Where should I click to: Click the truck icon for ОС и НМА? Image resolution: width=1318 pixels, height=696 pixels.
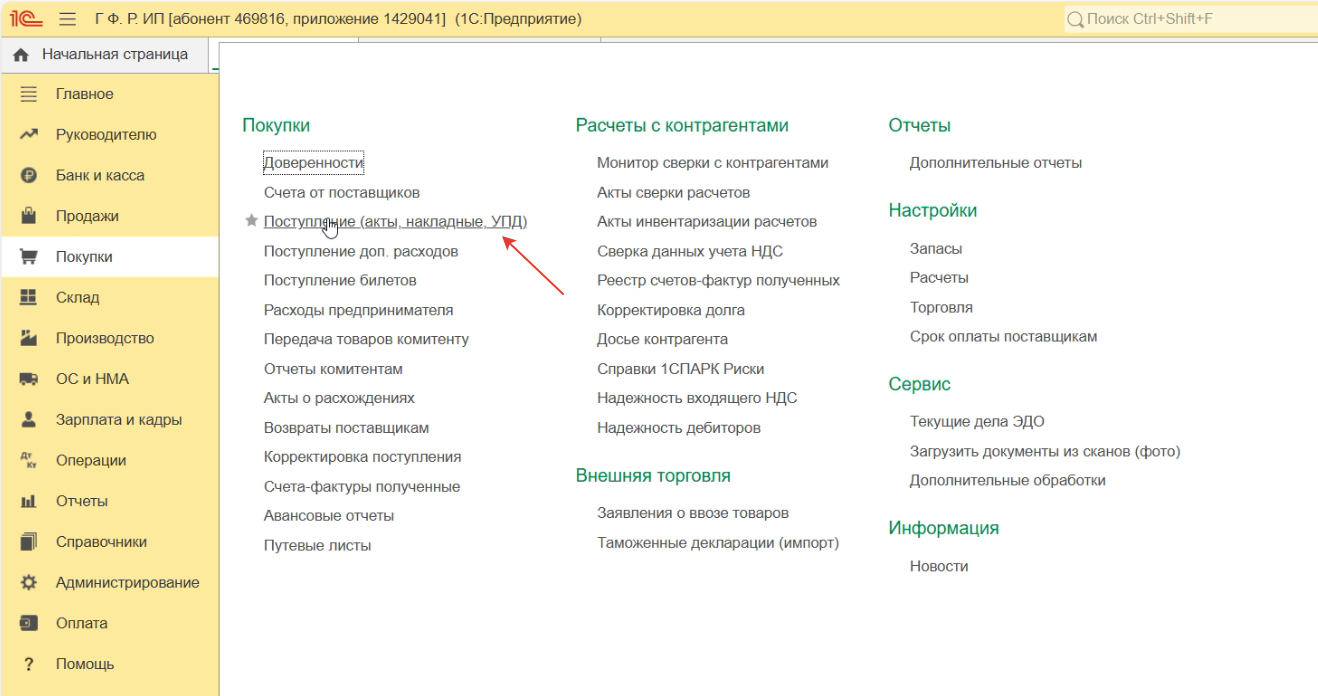coord(29,379)
